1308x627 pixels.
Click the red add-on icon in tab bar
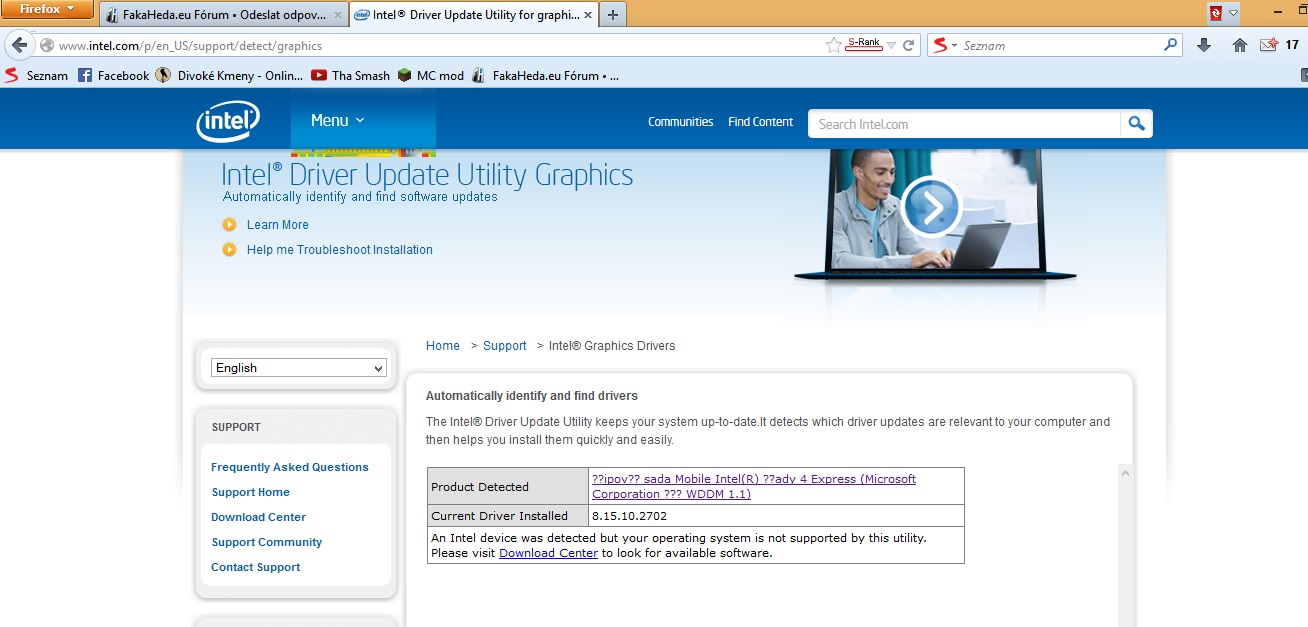click(x=1215, y=13)
